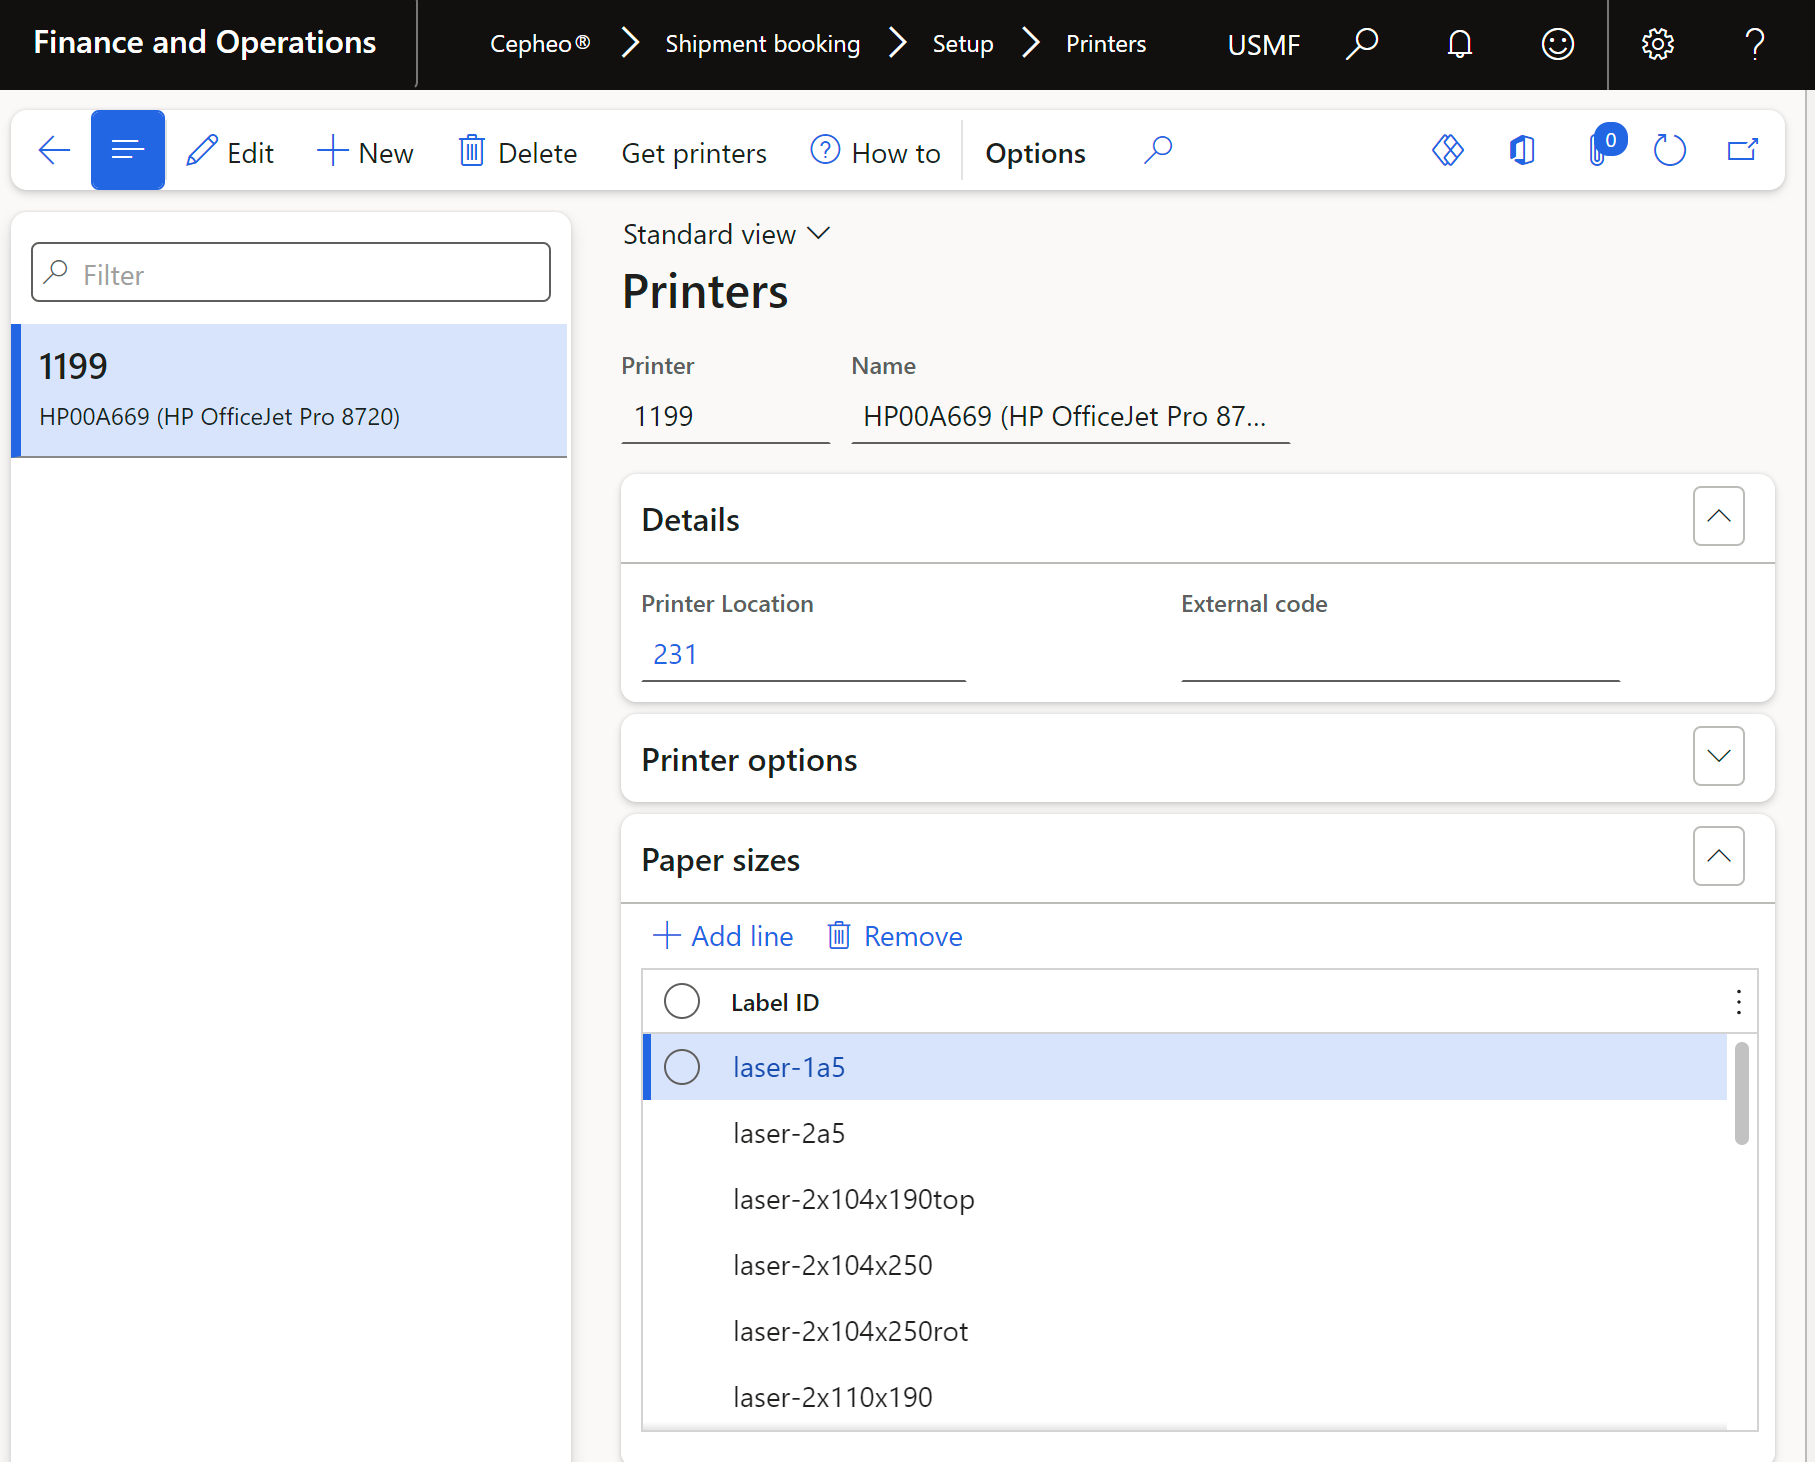Click the Open in Office icon

tap(1522, 151)
